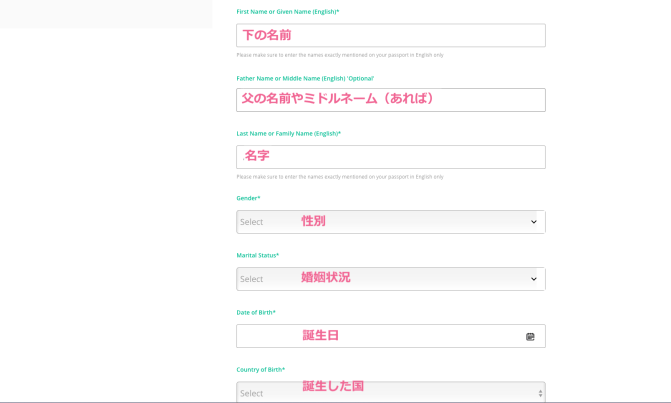
Task: Open the Country of Birth dropdown
Action: pos(390,392)
